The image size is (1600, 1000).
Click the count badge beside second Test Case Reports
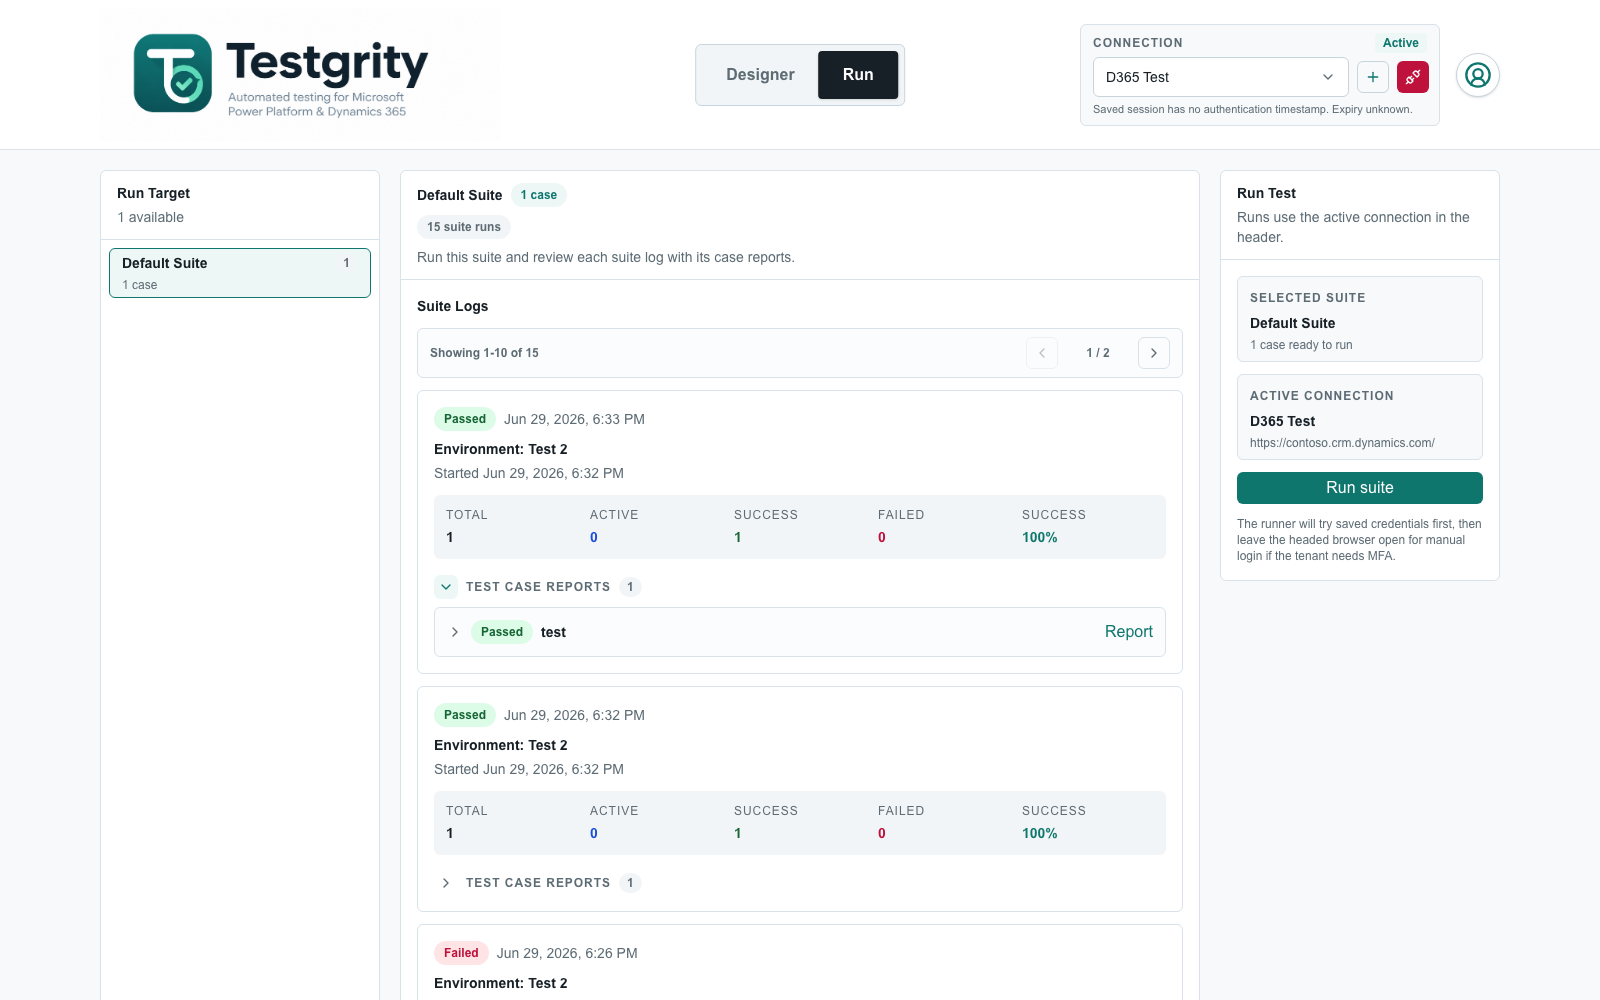point(630,883)
